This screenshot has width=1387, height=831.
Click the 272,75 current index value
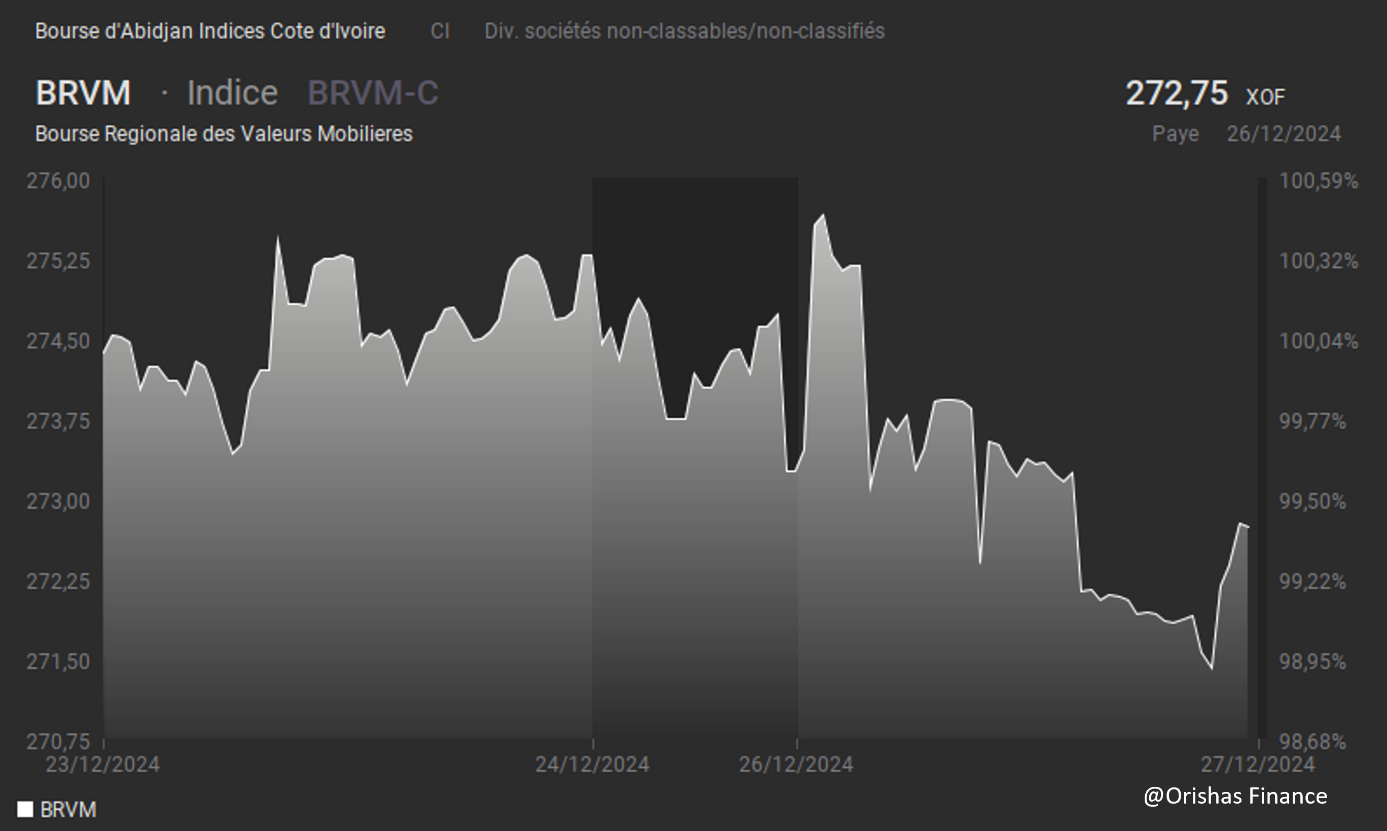1176,93
